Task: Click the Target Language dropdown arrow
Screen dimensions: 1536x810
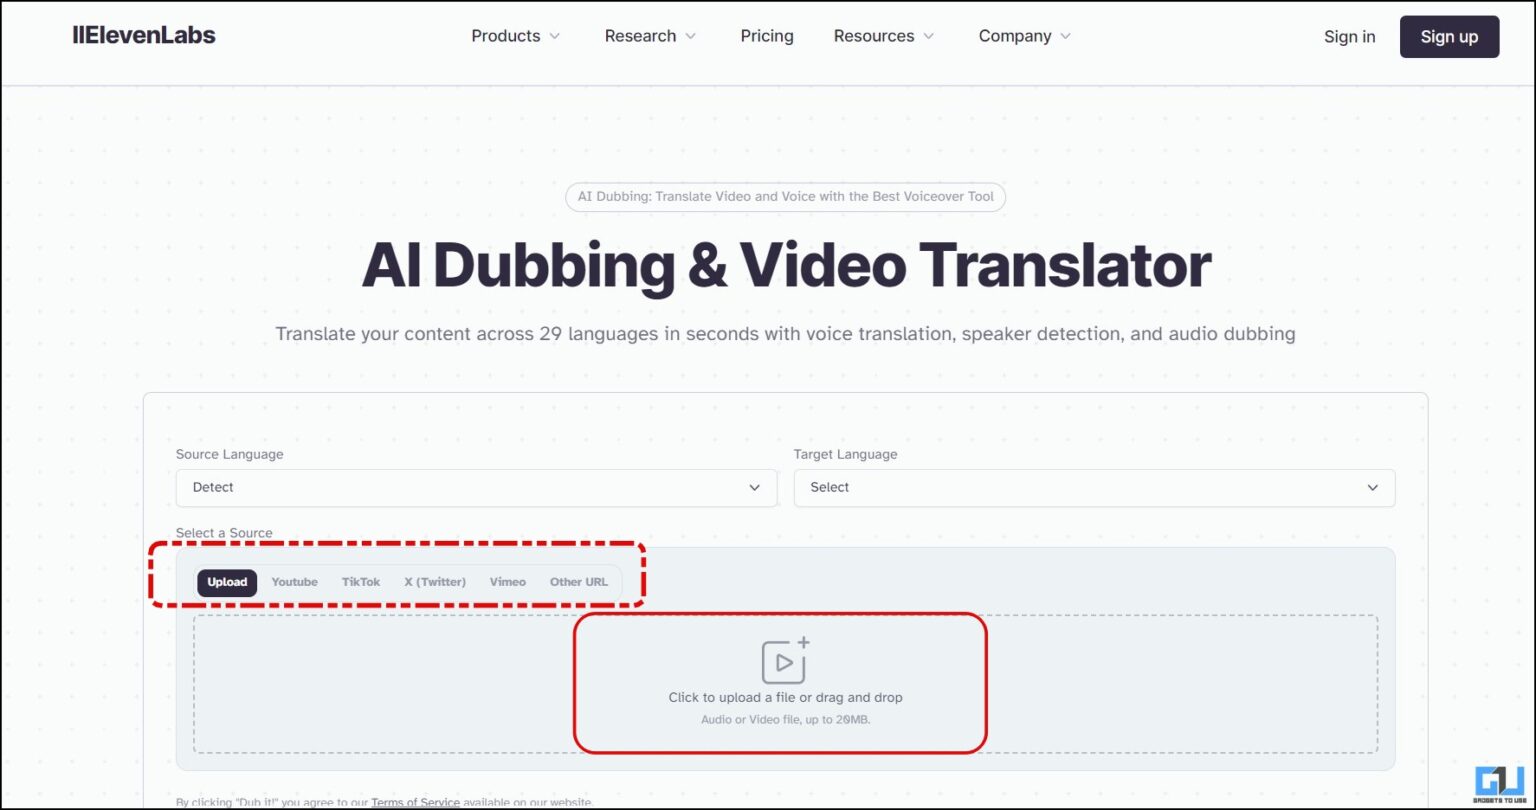Action: point(1373,488)
